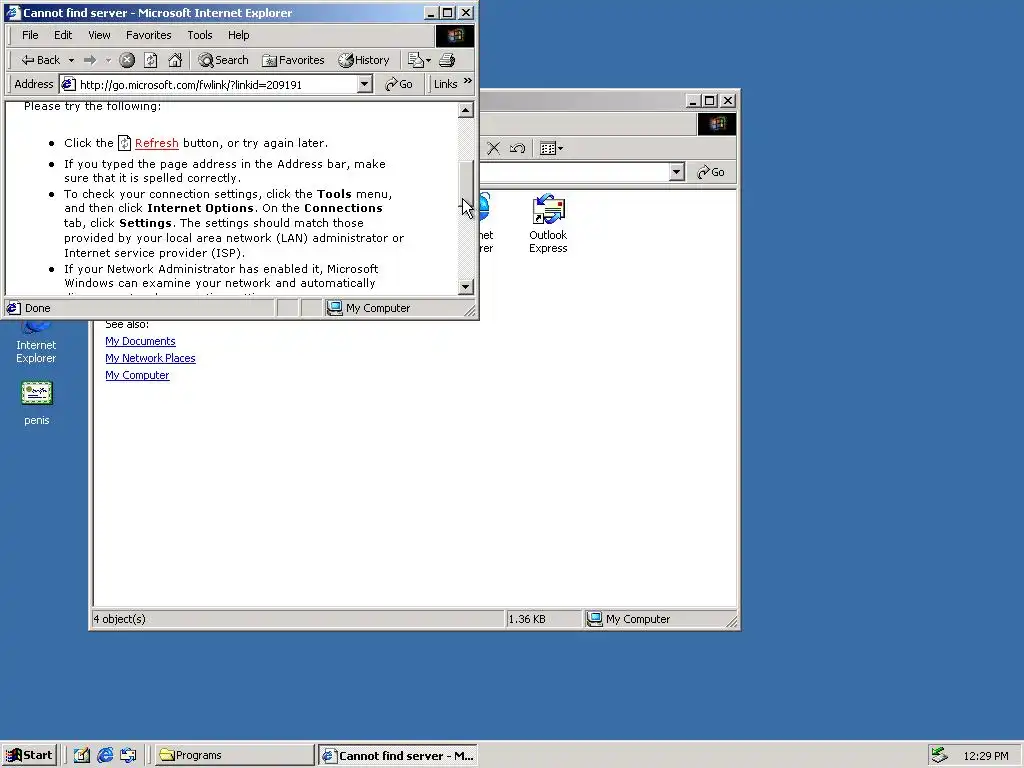Click the Mail toolbar icon
This screenshot has width=1024, height=768.
[x=419, y=60]
